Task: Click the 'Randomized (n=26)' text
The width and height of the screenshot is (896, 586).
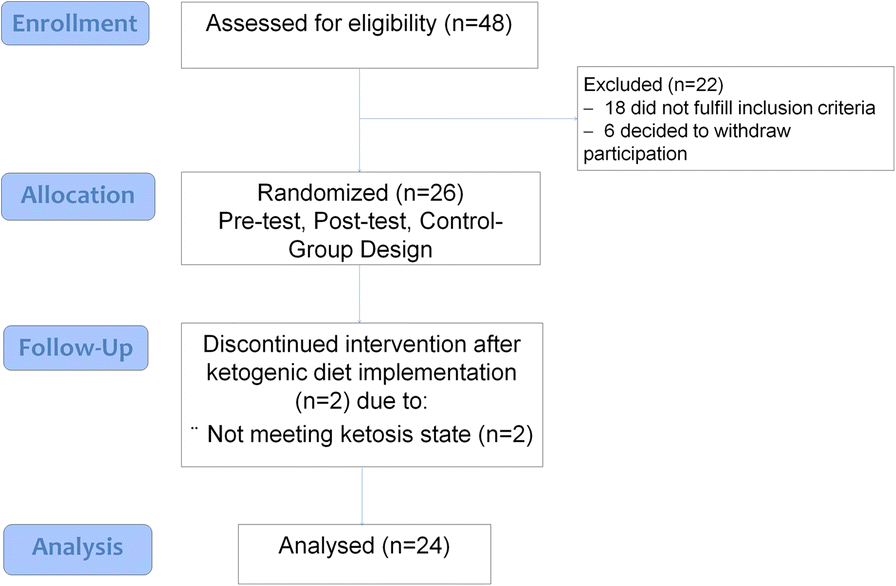Action: point(361,194)
